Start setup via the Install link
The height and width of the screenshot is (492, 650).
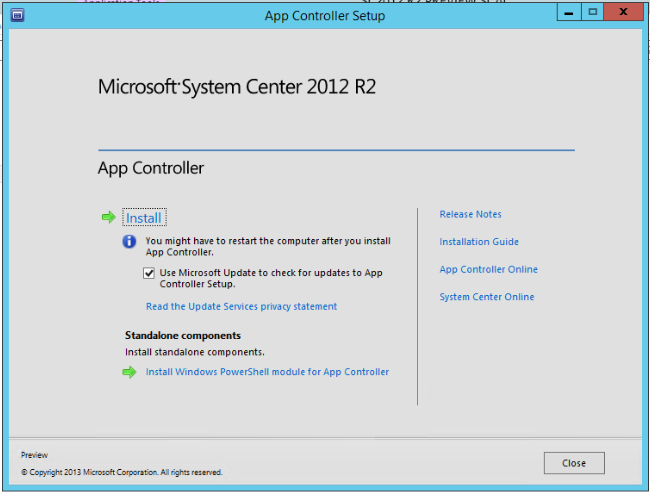coord(144,218)
